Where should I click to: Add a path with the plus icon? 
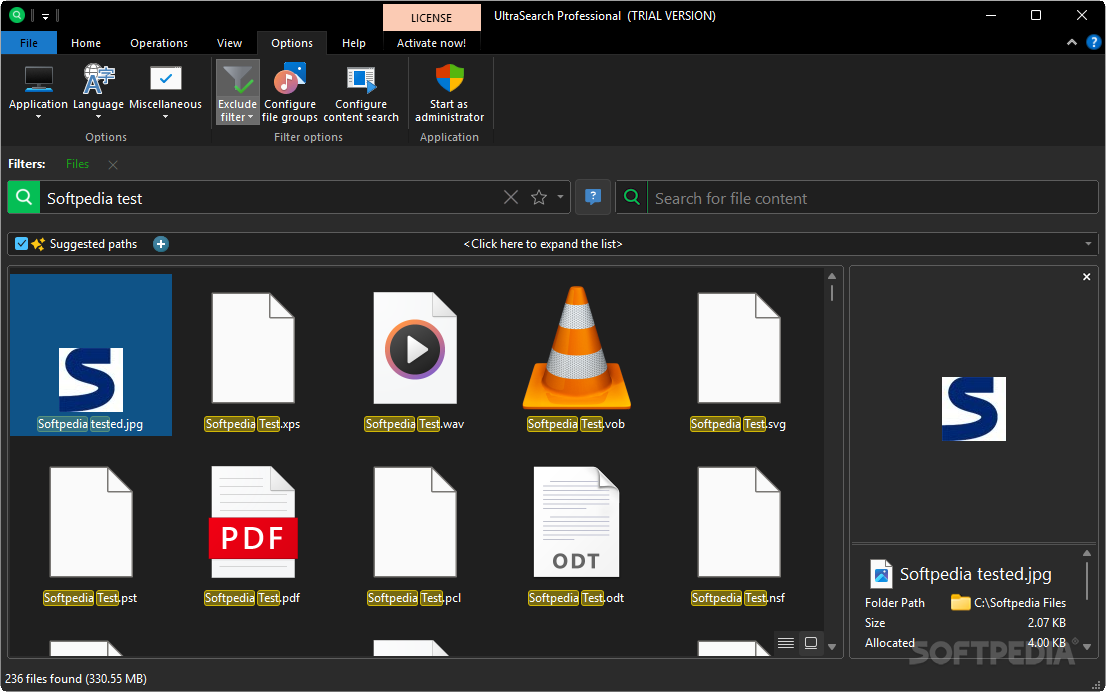(161, 244)
